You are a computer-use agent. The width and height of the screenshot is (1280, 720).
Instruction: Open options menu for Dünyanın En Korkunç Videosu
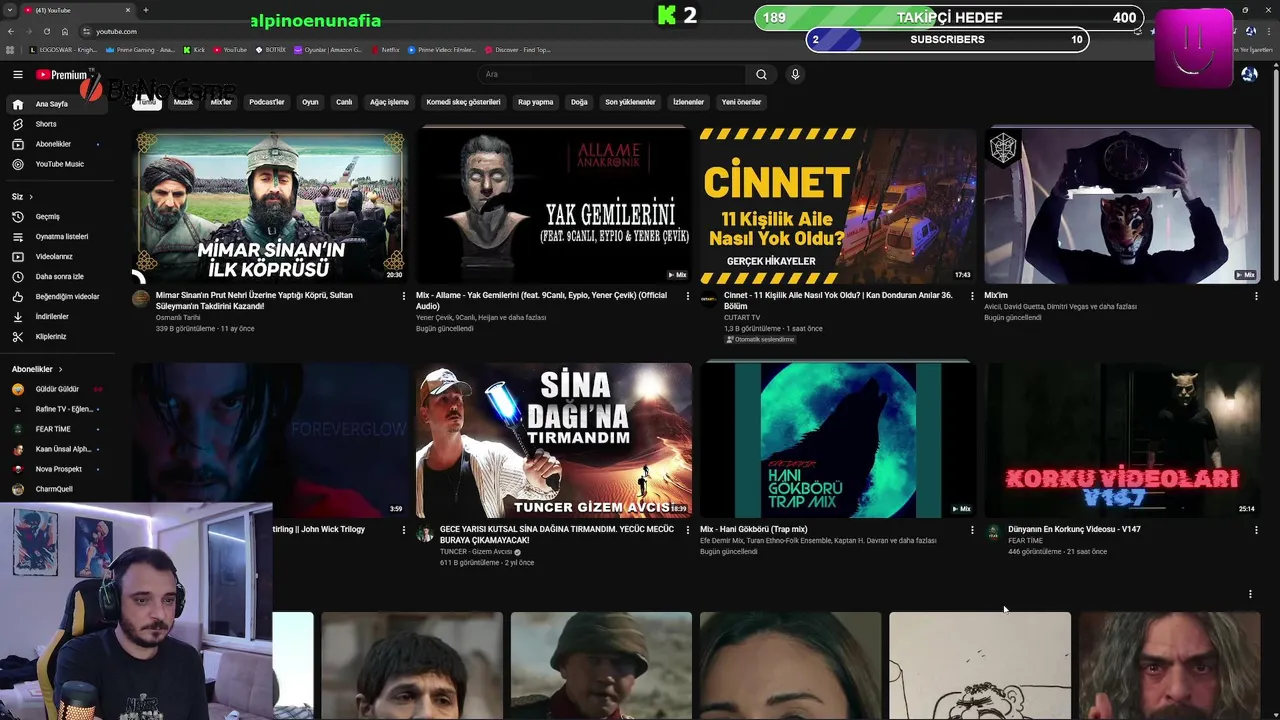[x=1256, y=530]
